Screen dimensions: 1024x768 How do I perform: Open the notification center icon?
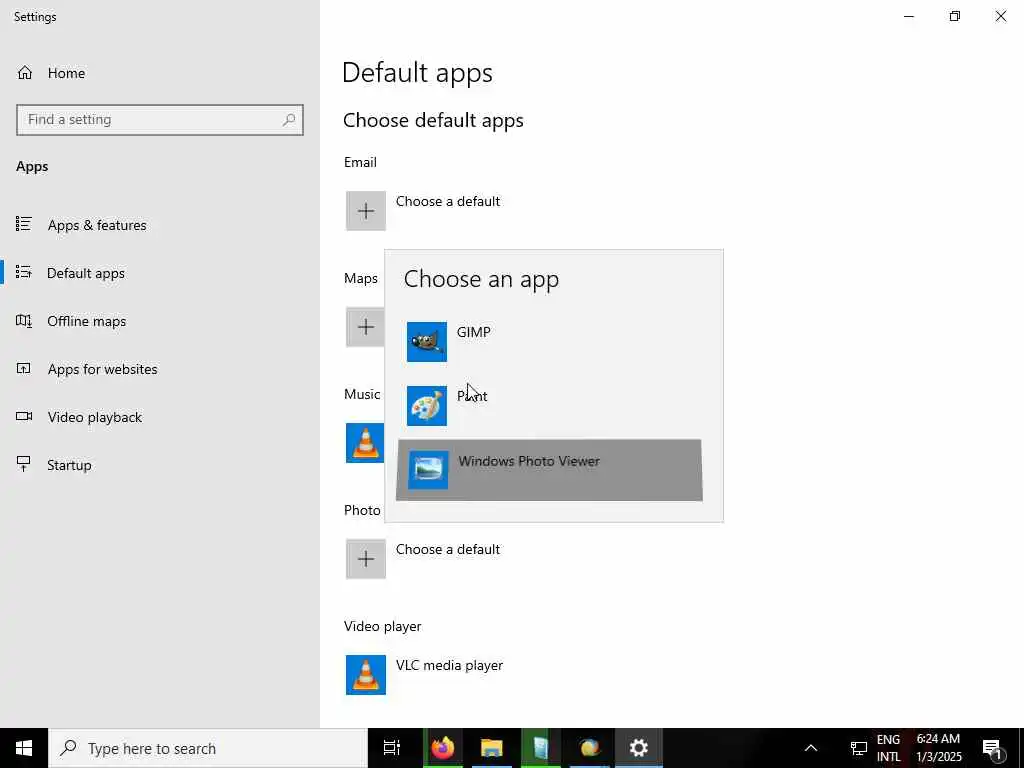(x=992, y=748)
